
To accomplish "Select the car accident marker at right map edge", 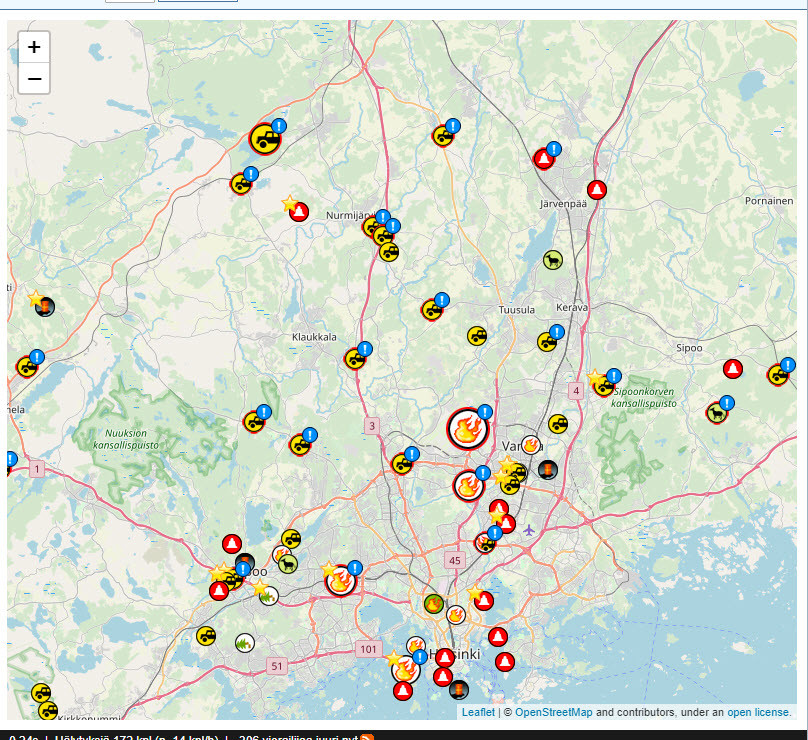I will click(778, 375).
